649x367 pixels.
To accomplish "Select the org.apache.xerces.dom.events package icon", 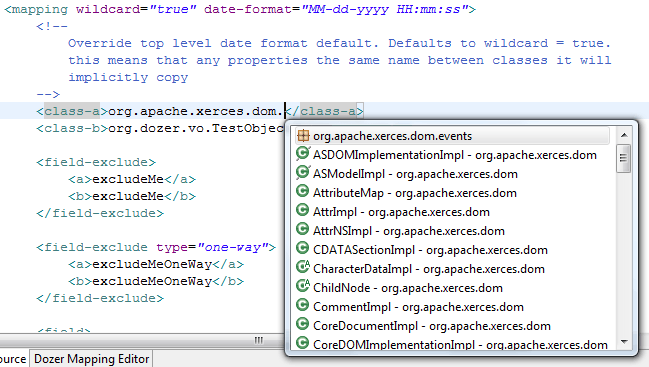I will click(x=303, y=135).
